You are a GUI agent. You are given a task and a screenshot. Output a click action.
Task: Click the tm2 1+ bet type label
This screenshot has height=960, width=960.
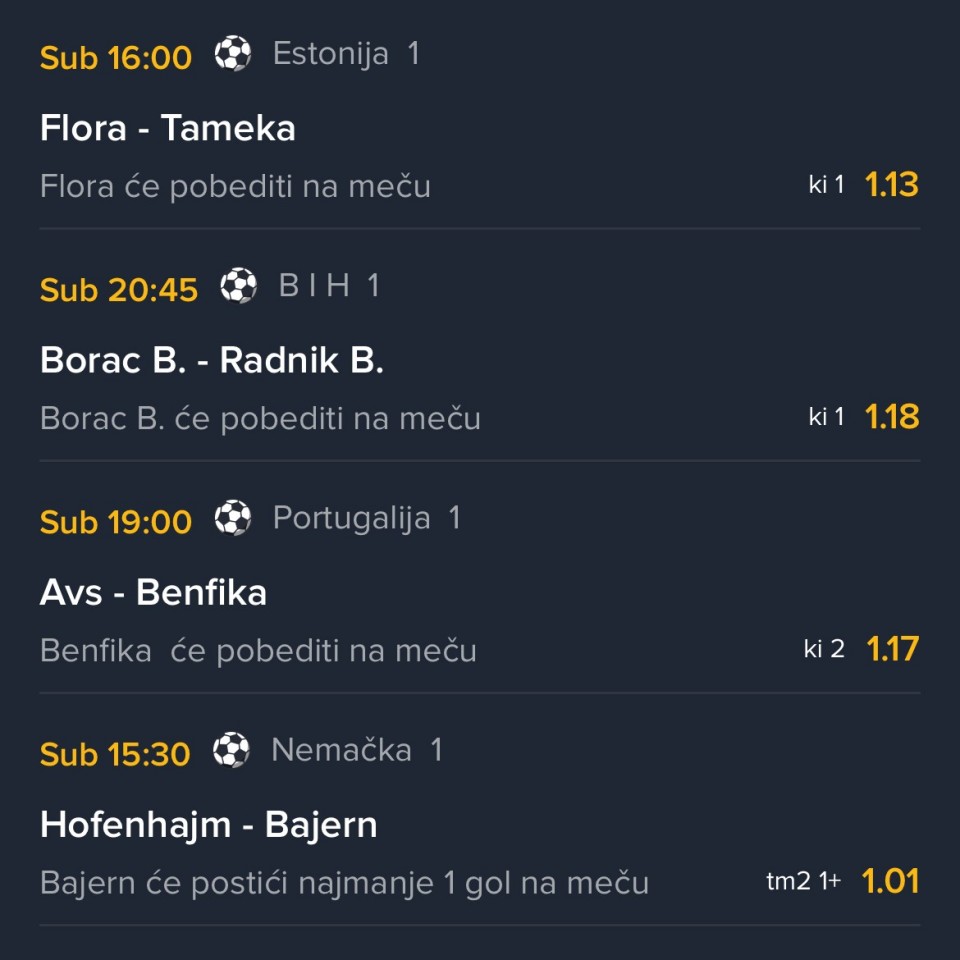pyautogui.click(x=803, y=881)
